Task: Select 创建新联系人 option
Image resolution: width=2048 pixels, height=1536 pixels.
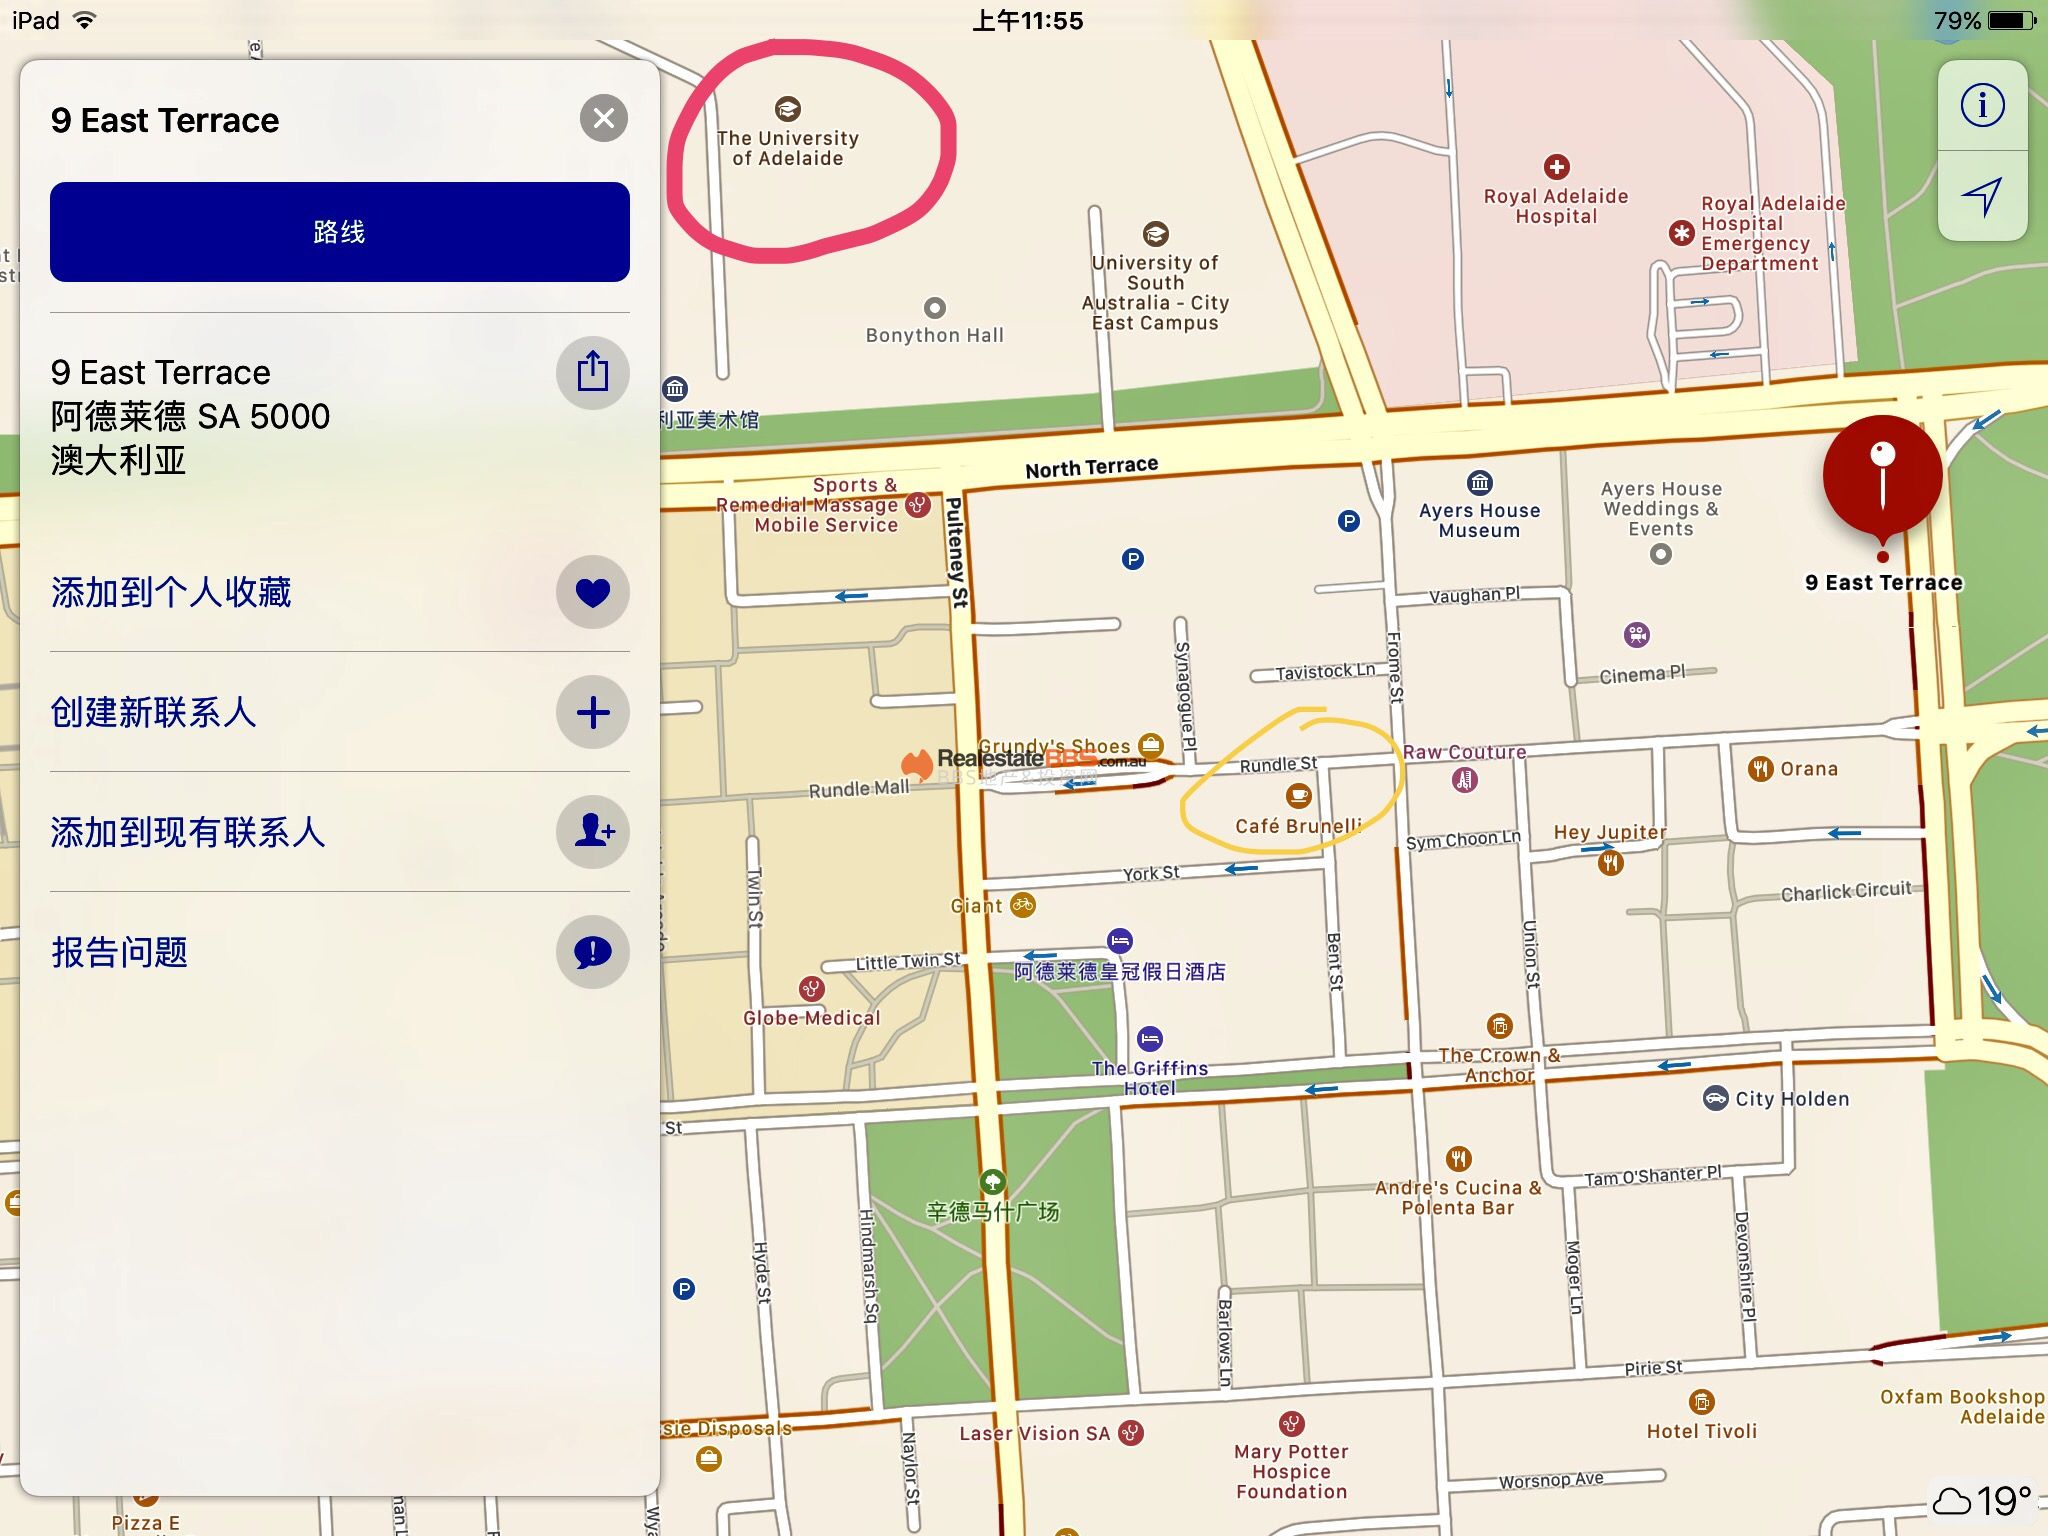Action: point(154,712)
